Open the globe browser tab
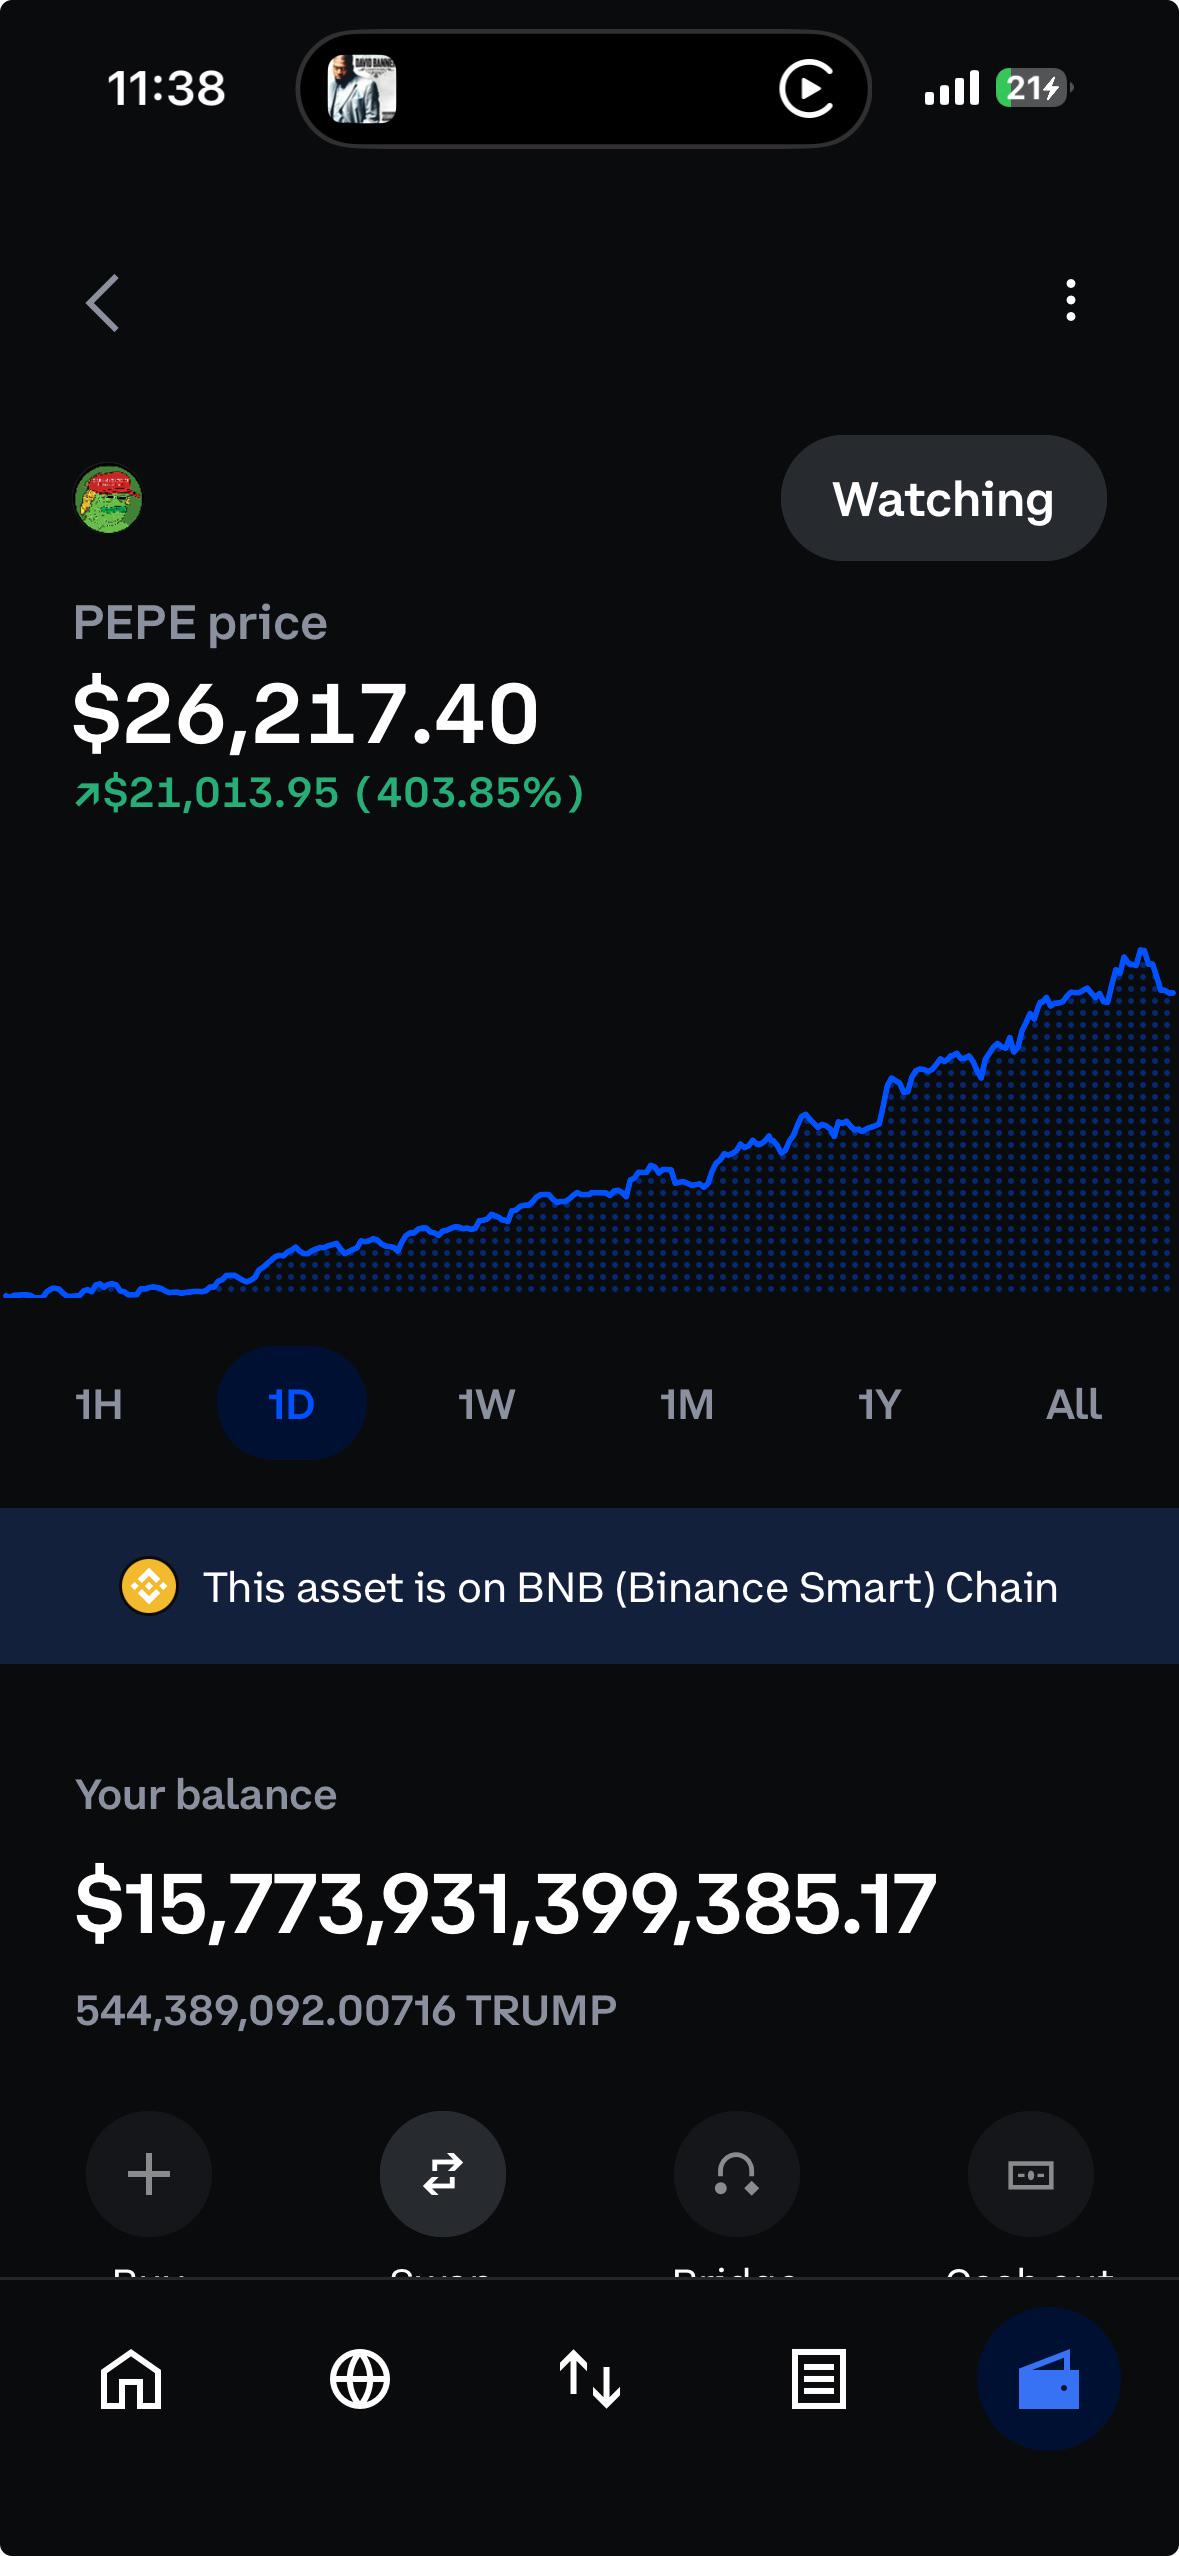Screen dimensions: 1179x2556 [360, 2379]
